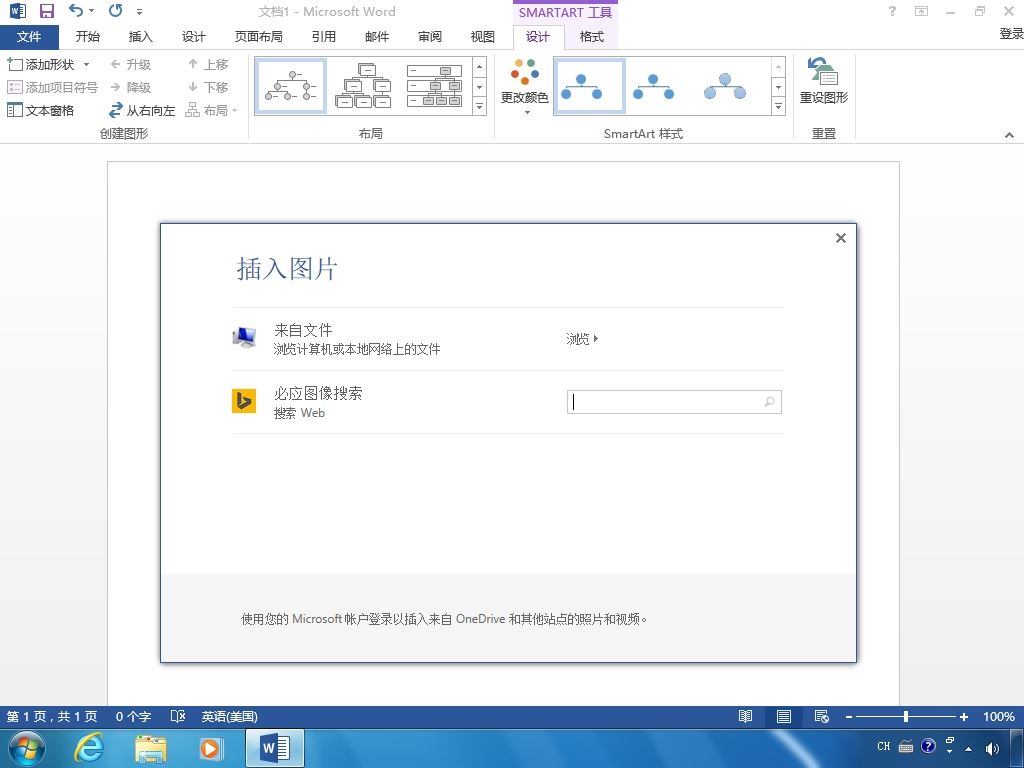1024x768 pixels.
Task: Click 重设图形 reset graphic button
Action: coord(824,81)
